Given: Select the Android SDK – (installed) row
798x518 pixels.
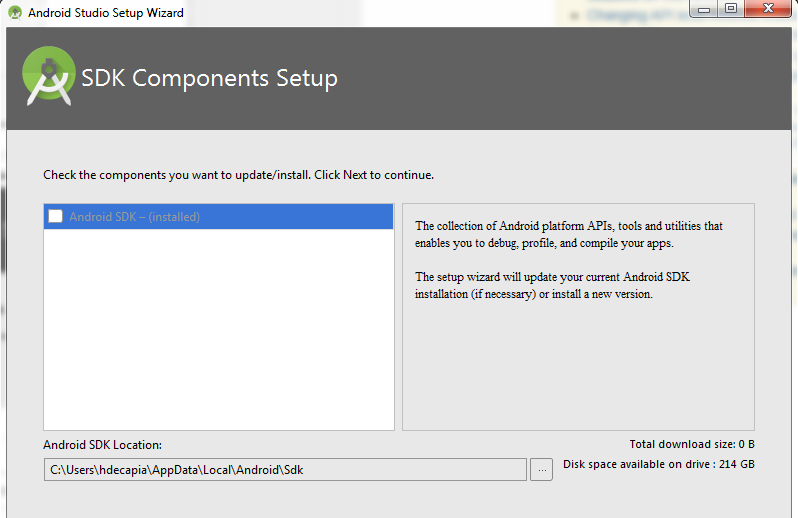Looking at the screenshot, I should point(218,217).
